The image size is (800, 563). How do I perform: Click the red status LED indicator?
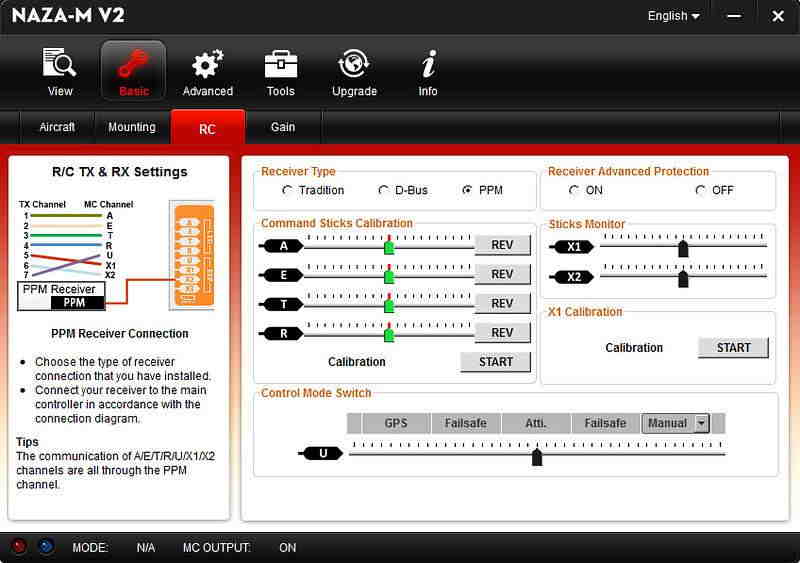click(x=19, y=547)
